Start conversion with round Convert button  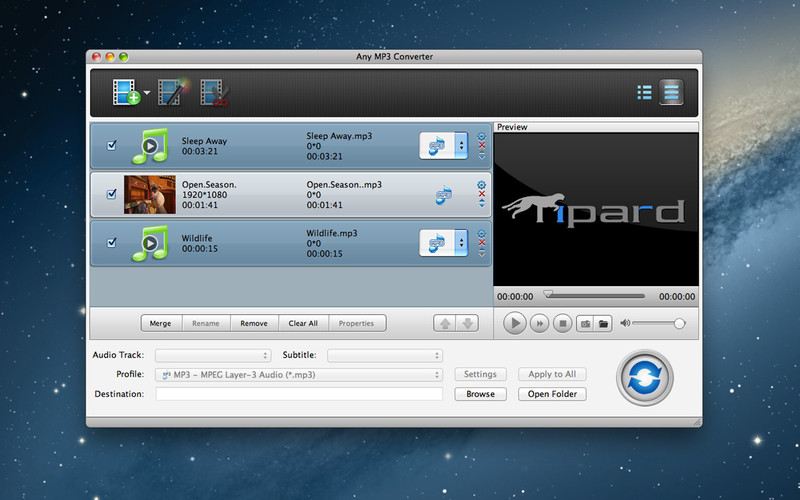tap(645, 378)
